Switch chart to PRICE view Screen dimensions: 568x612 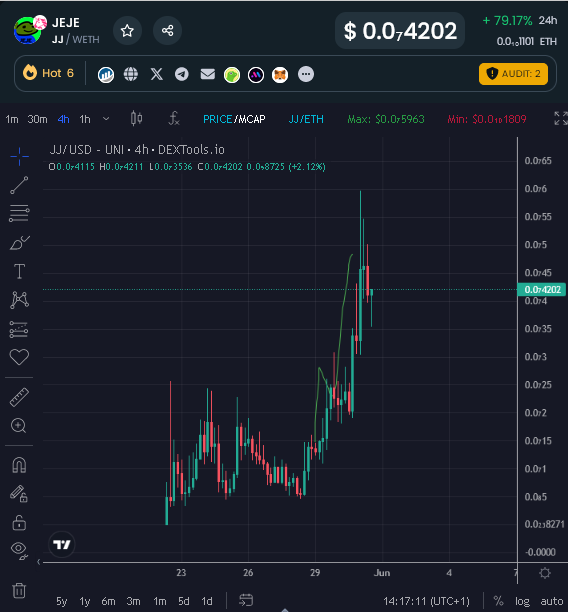point(217,119)
